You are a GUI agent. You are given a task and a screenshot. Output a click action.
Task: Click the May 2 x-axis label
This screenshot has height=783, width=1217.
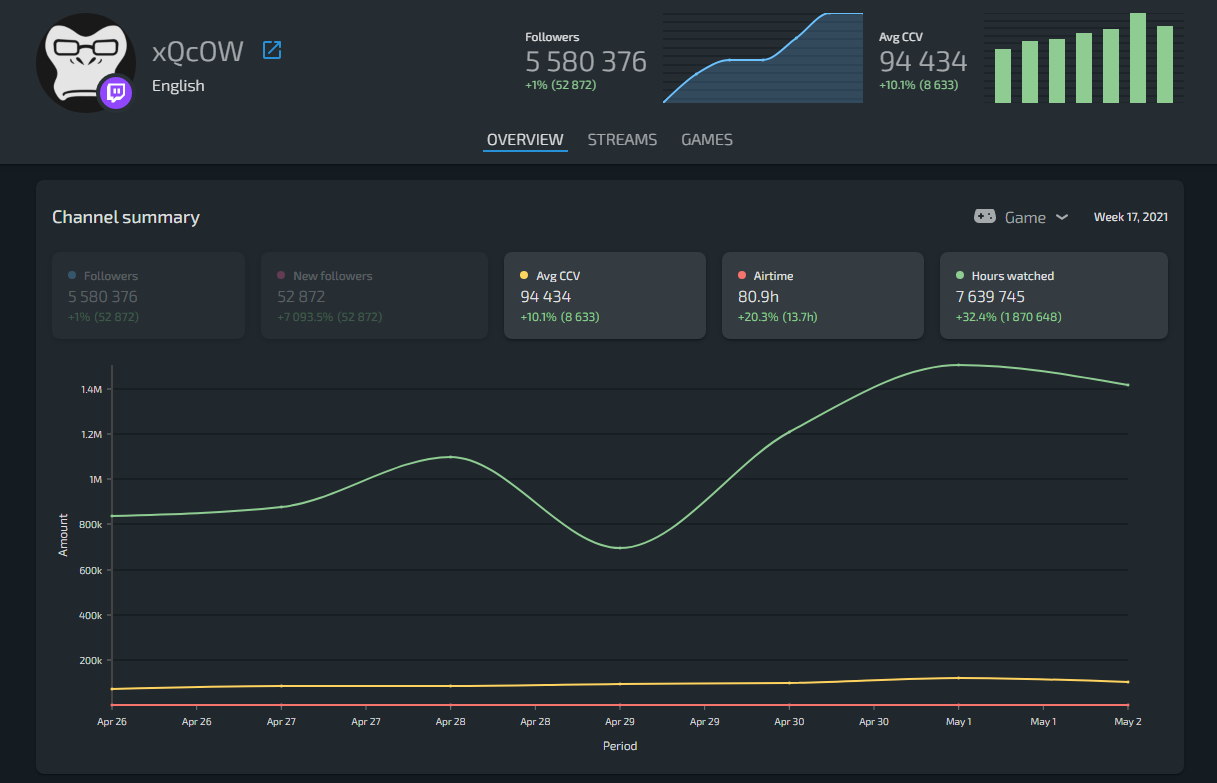[x=1128, y=721]
